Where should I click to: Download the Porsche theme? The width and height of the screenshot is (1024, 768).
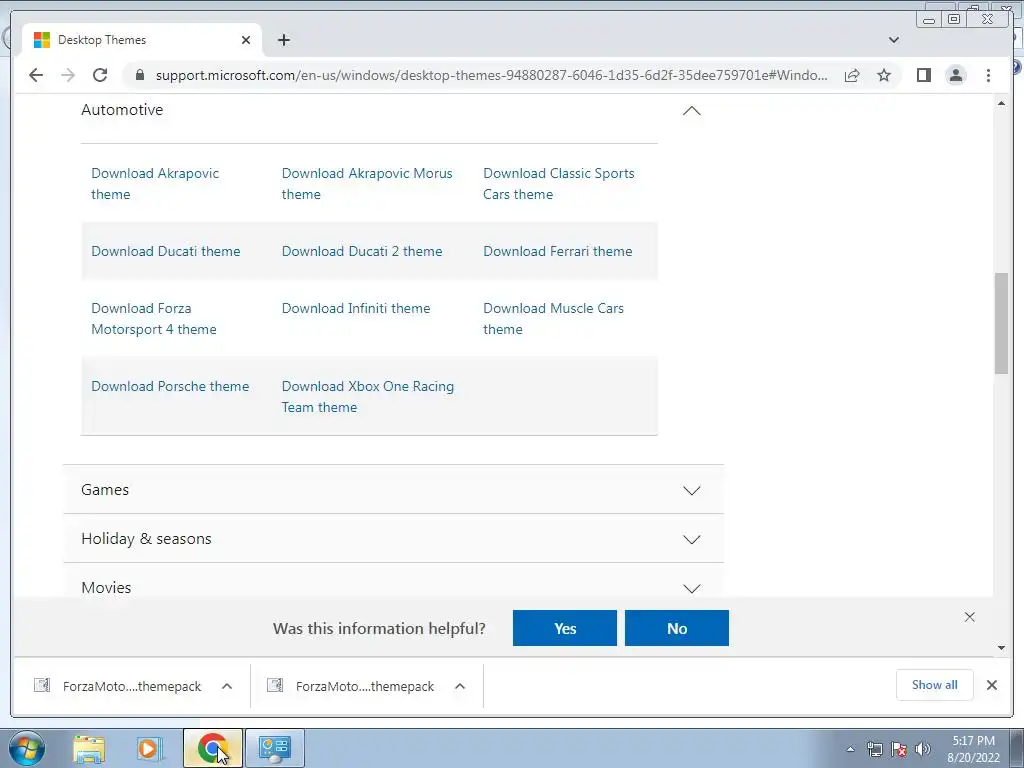(170, 386)
